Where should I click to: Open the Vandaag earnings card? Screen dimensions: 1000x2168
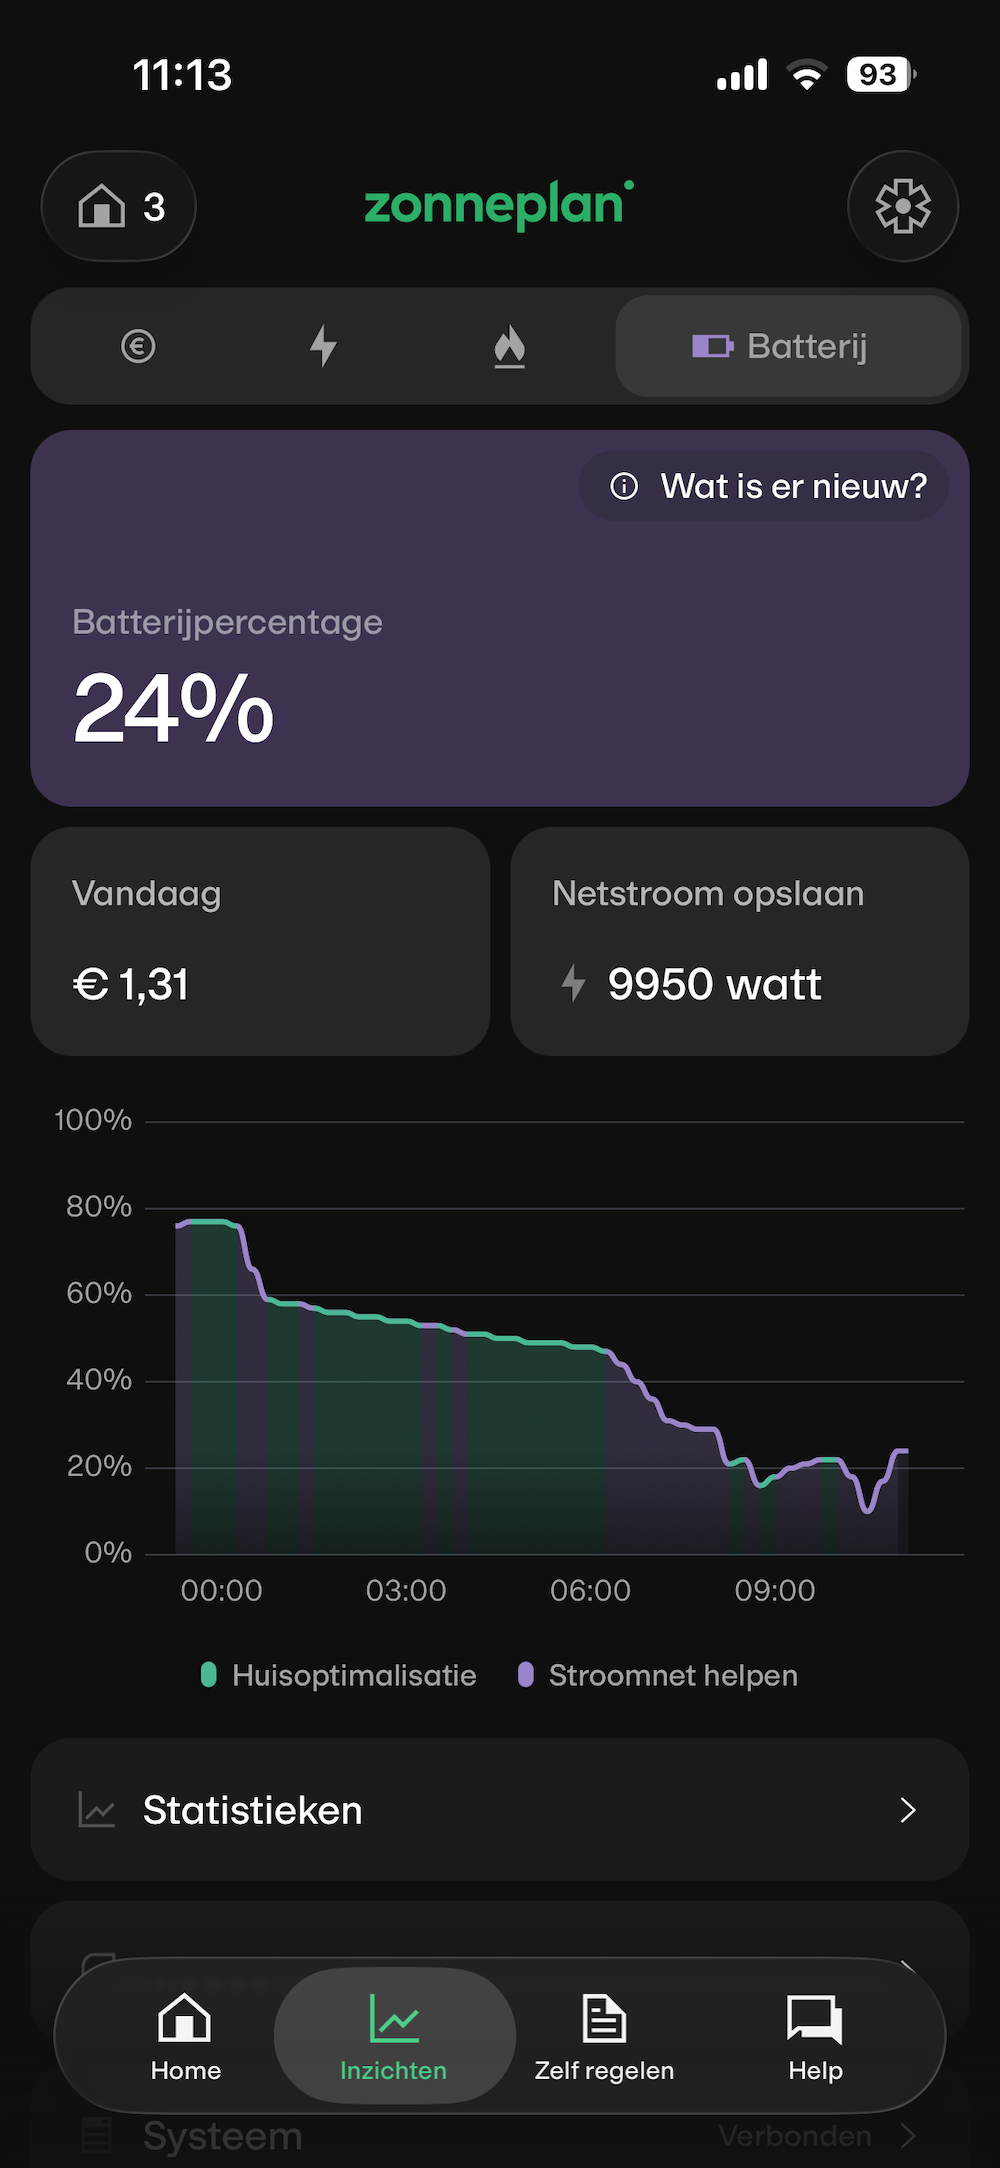pos(260,940)
